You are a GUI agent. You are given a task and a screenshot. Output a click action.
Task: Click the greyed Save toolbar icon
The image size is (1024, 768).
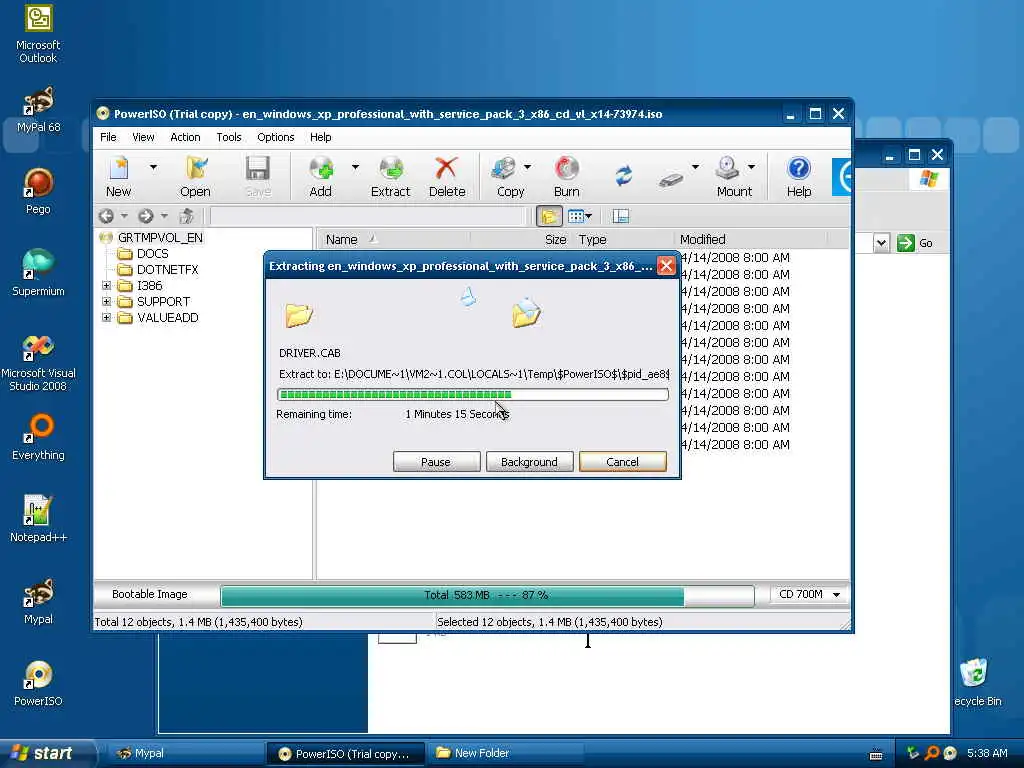pos(258,176)
